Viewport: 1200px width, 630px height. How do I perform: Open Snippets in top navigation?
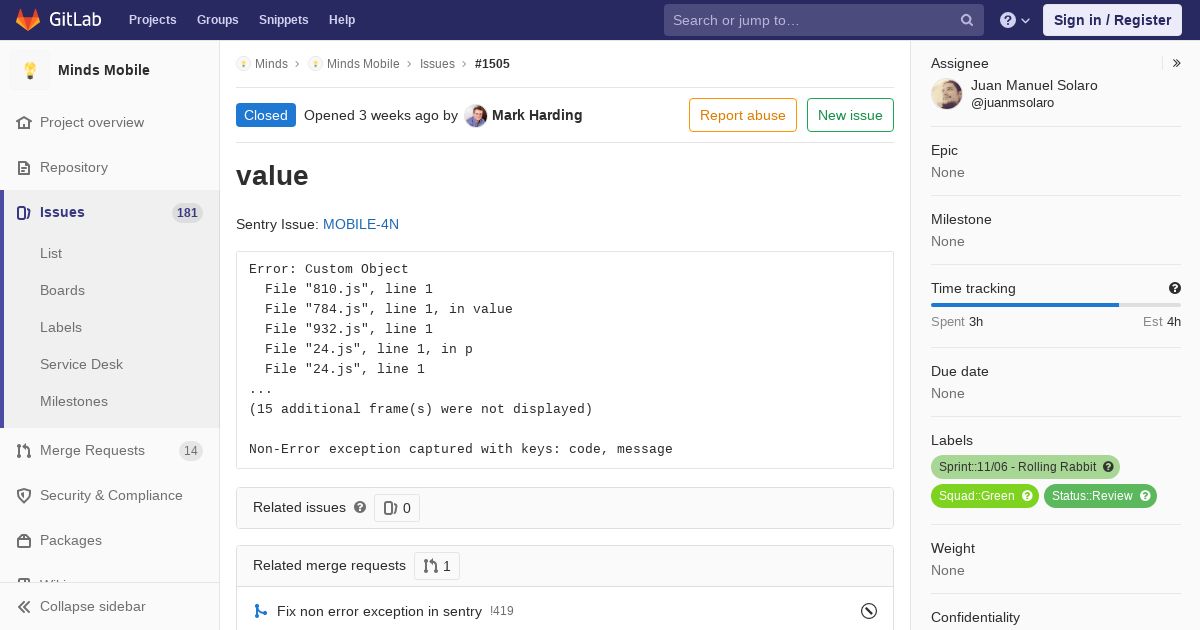coord(283,20)
